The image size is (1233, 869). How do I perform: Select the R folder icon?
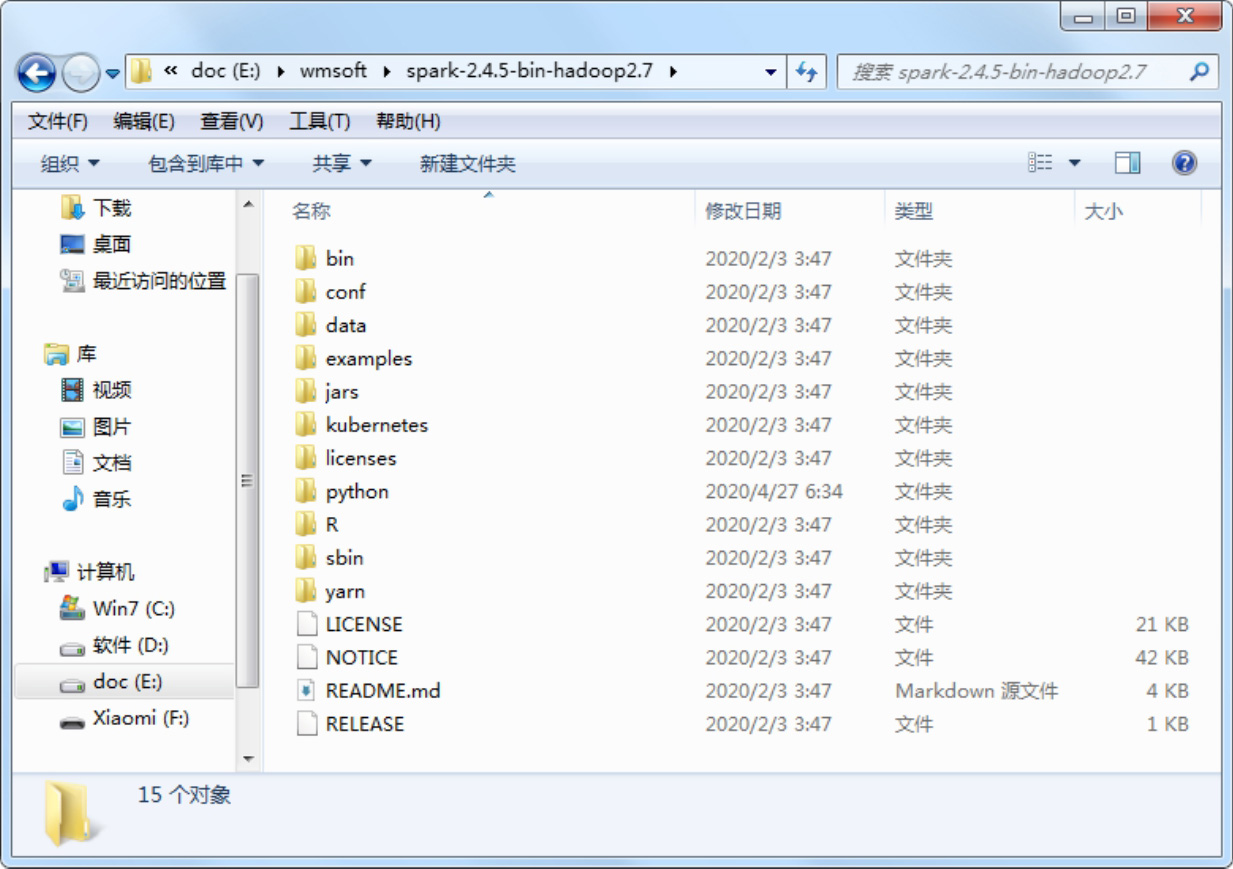[x=306, y=524]
